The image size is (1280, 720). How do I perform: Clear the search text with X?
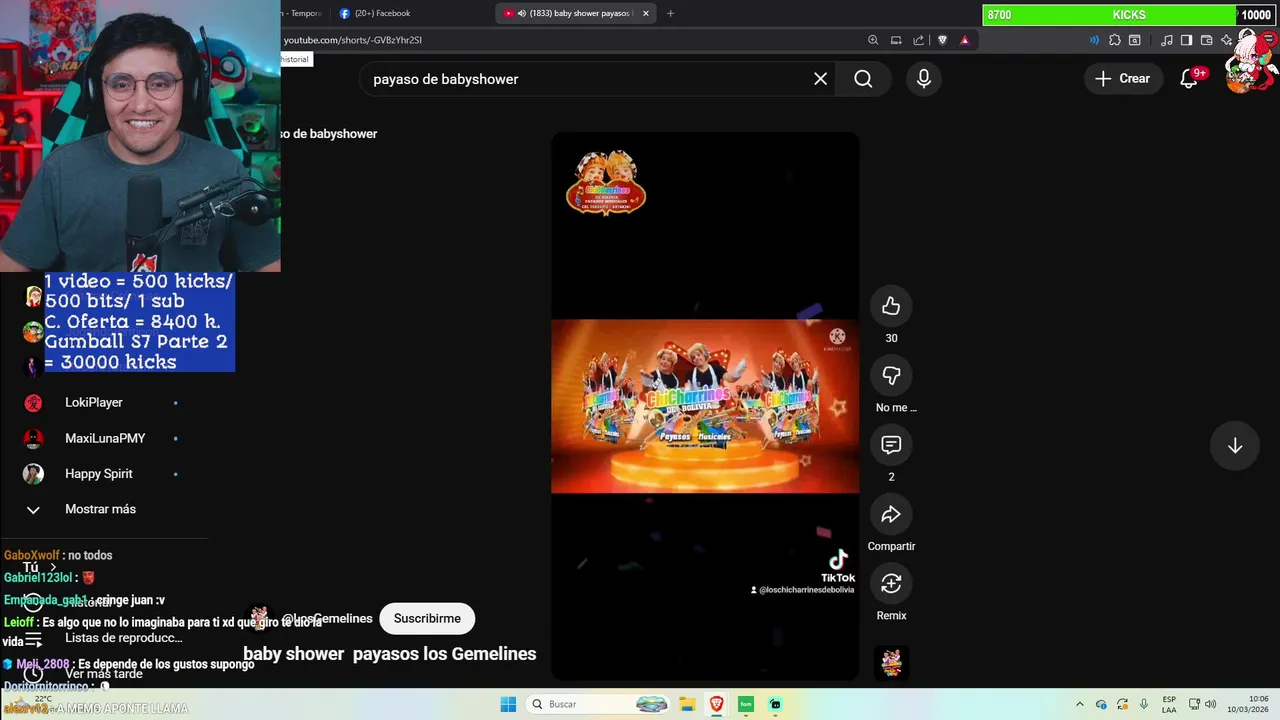tap(820, 79)
